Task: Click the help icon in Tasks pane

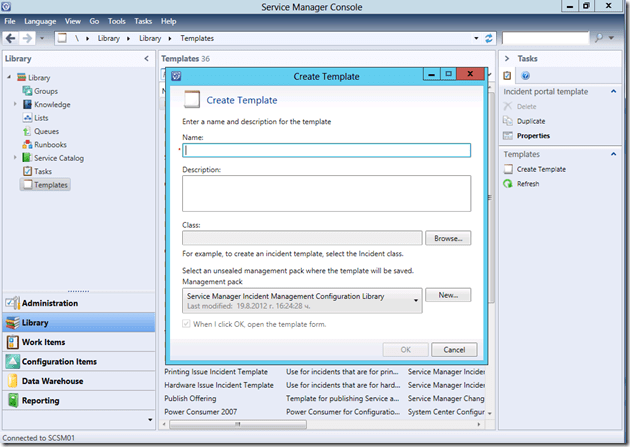Action: [525, 75]
